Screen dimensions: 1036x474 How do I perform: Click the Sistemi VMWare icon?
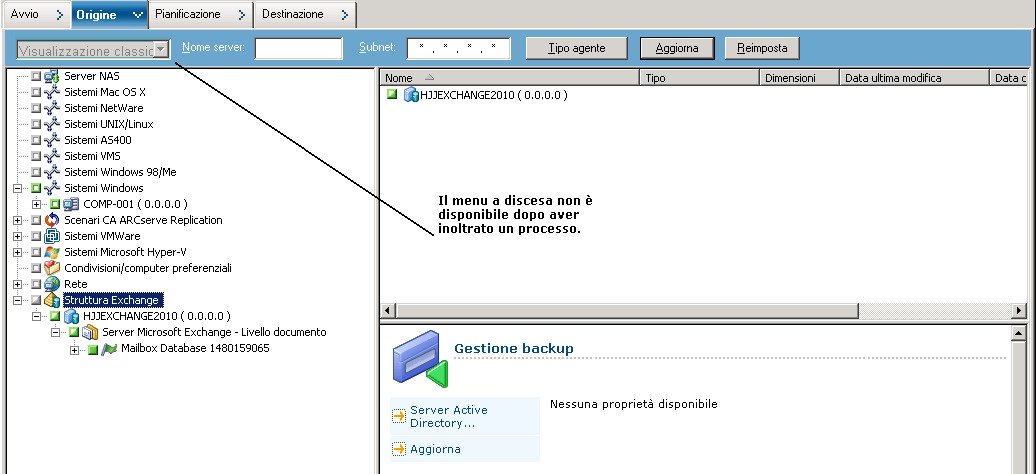pos(52,236)
